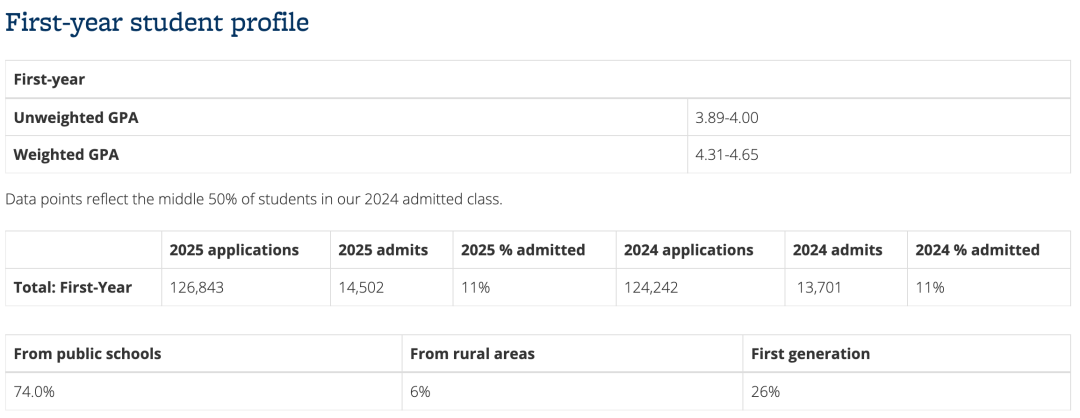Image resolution: width=1080 pixels, height=418 pixels.
Task: Select the First-year table header cell
Action: (538, 79)
